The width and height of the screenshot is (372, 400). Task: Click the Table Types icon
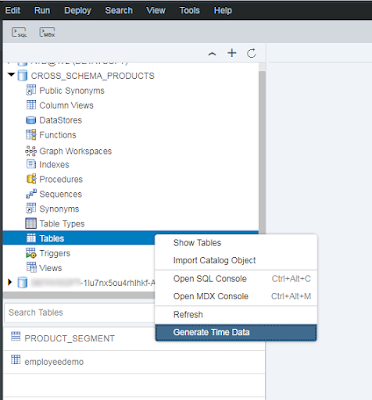[31, 223]
